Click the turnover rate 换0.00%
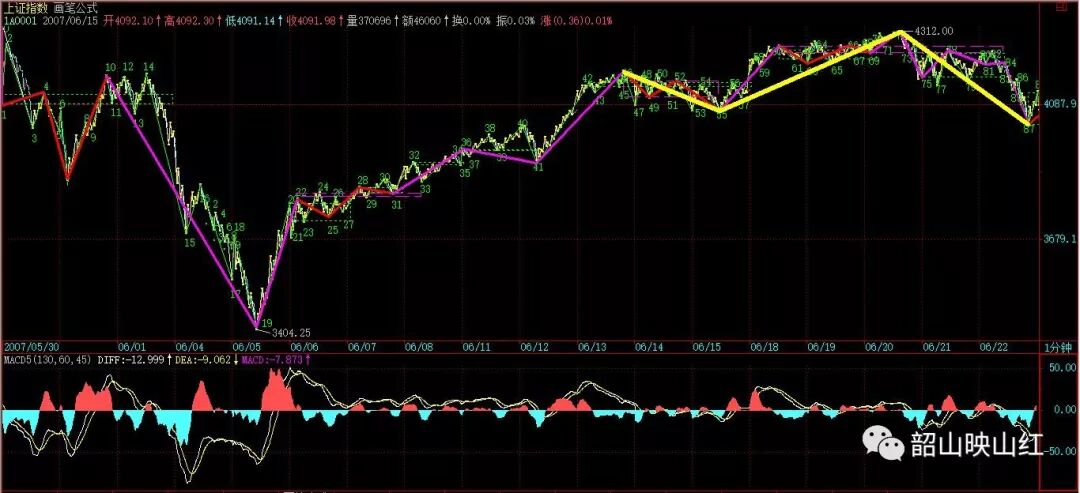This screenshot has height=493, width=1080. (470, 21)
